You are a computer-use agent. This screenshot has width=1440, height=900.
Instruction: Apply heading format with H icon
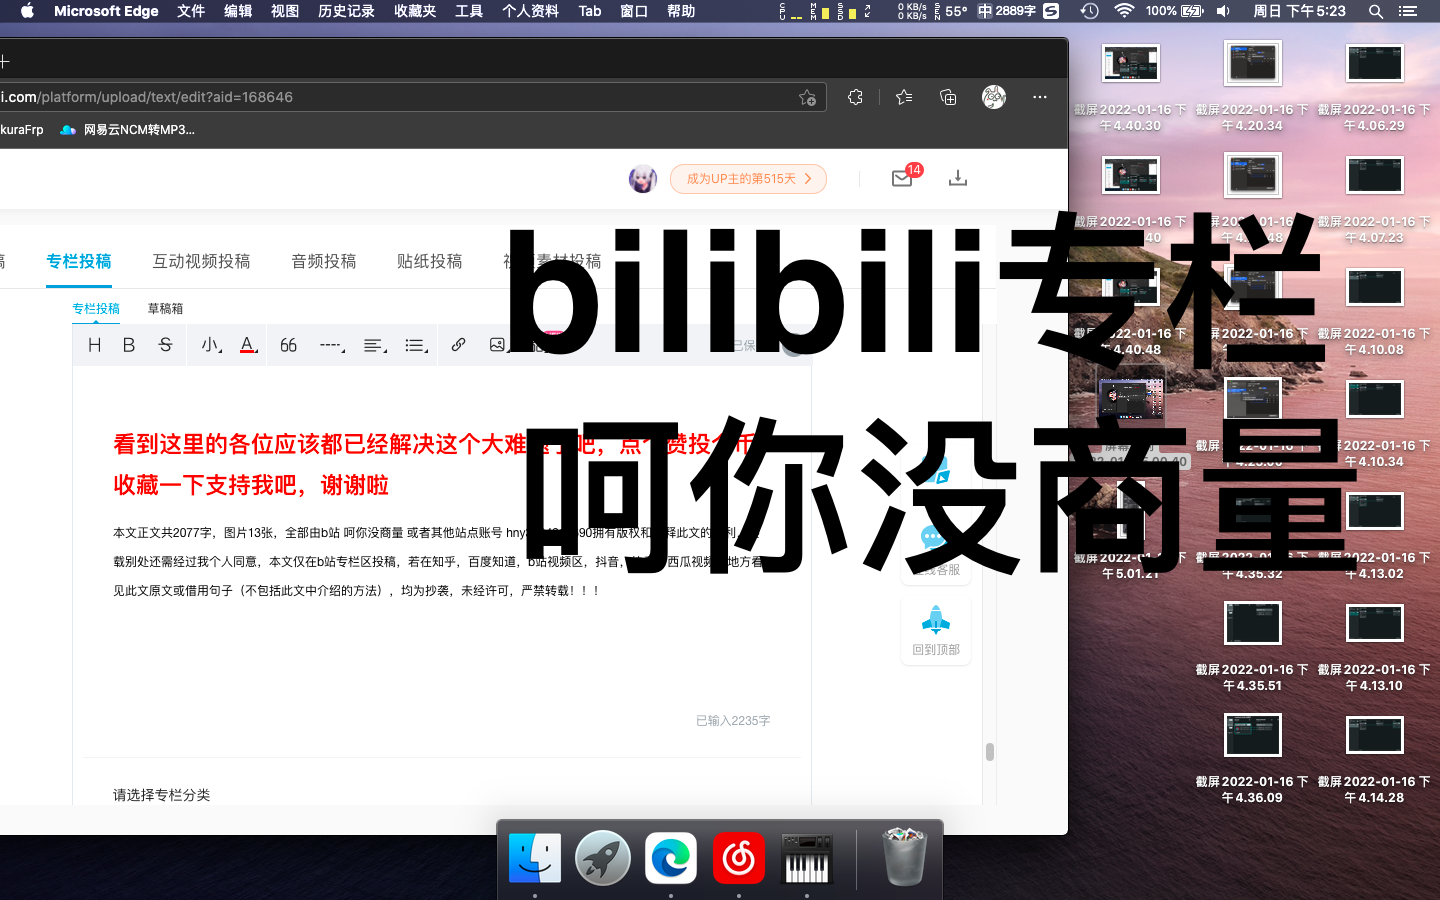[95, 345]
